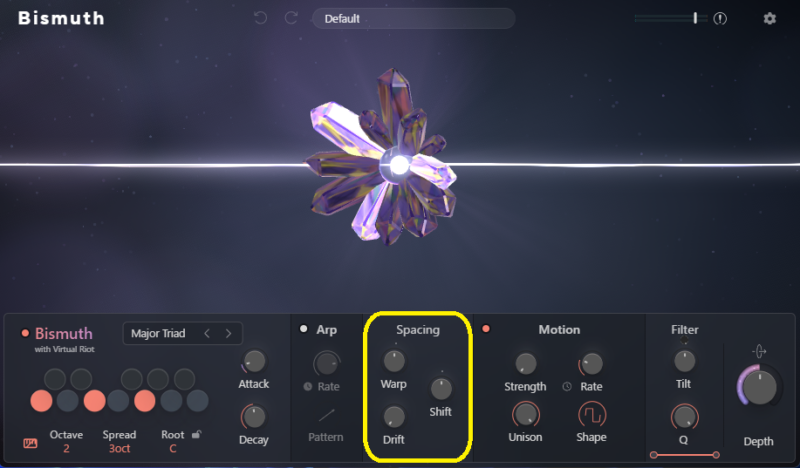Disable the Motion section toggle
Screen dimensions: 800x468
coord(486,329)
